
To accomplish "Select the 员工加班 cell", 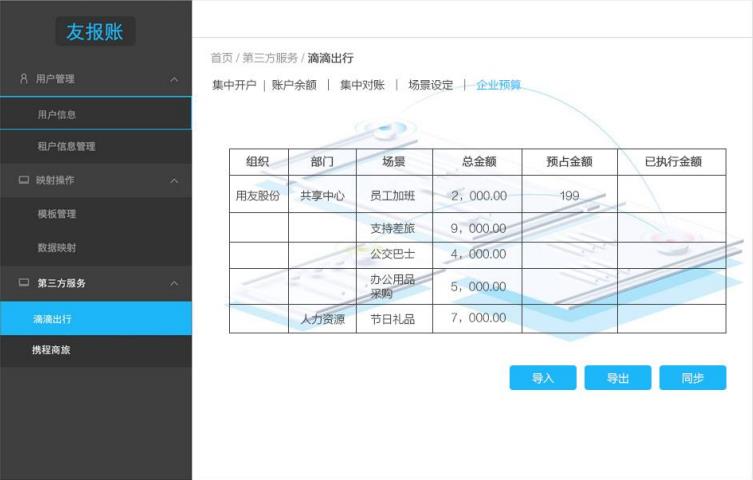I will click(394, 194).
